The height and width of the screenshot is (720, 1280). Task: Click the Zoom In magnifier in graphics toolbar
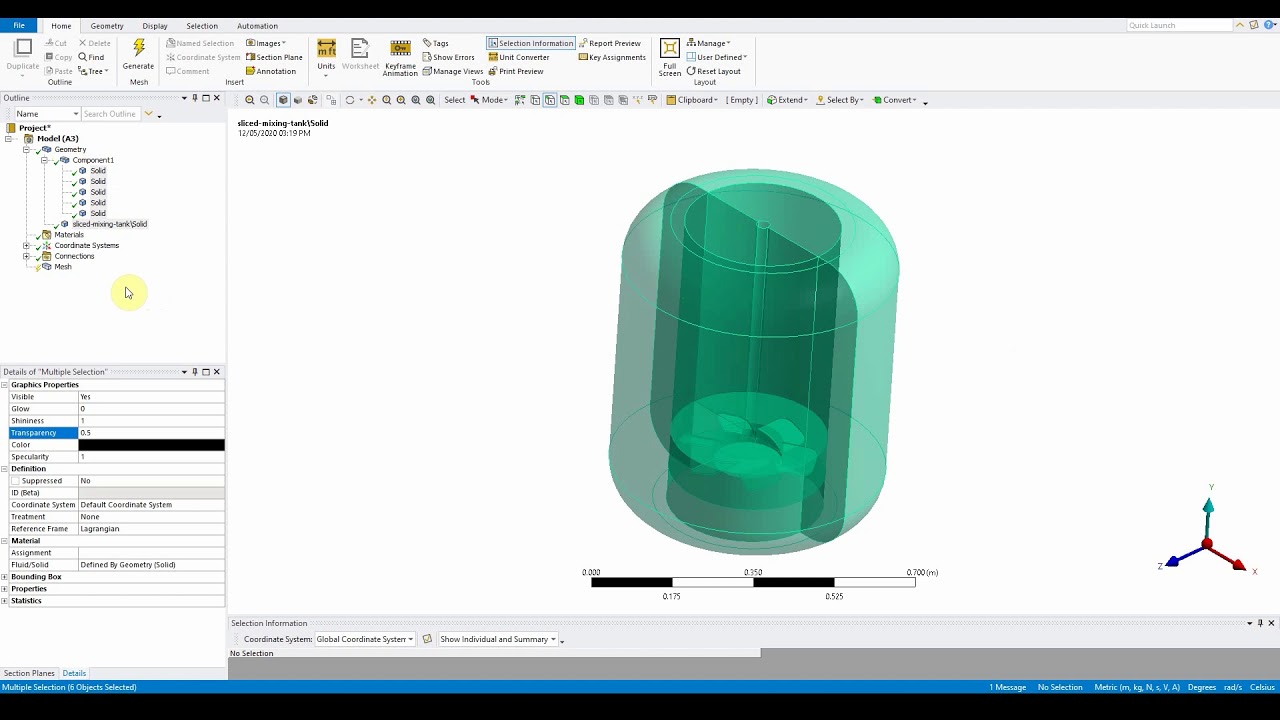[x=250, y=100]
